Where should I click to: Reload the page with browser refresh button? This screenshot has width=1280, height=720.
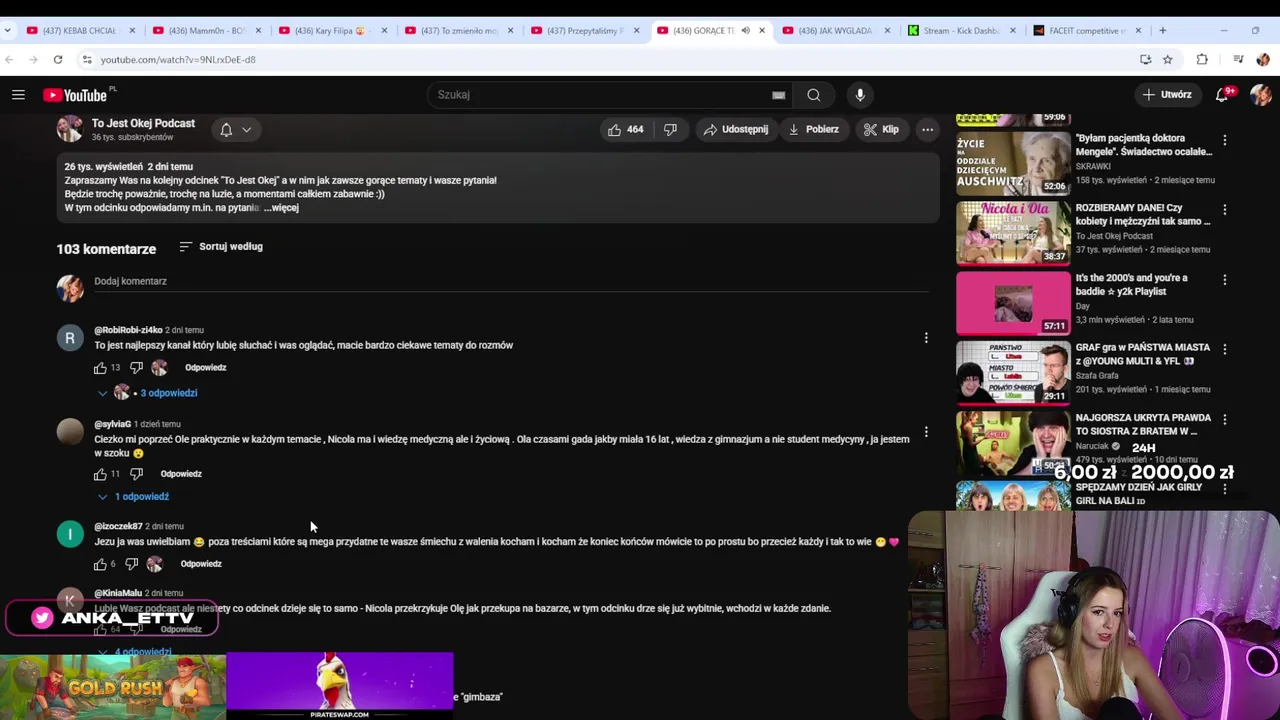(x=58, y=59)
